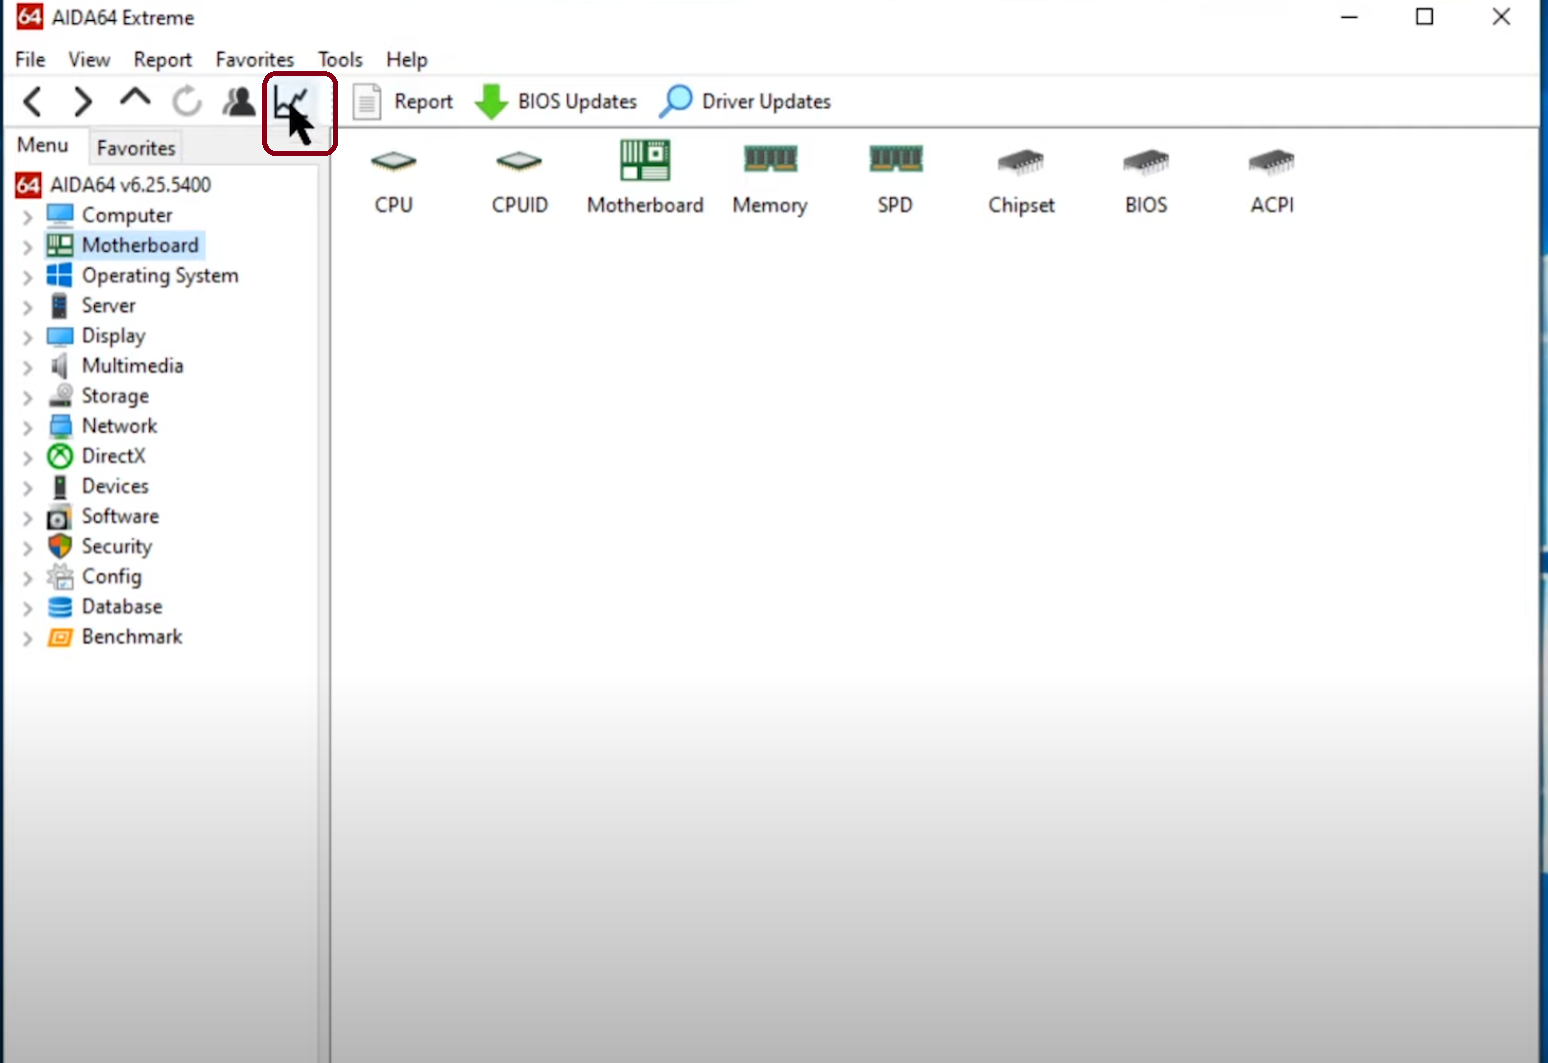This screenshot has width=1548, height=1063.
Task: Open the ACPI chip icon
Action: click(1272, 161)
